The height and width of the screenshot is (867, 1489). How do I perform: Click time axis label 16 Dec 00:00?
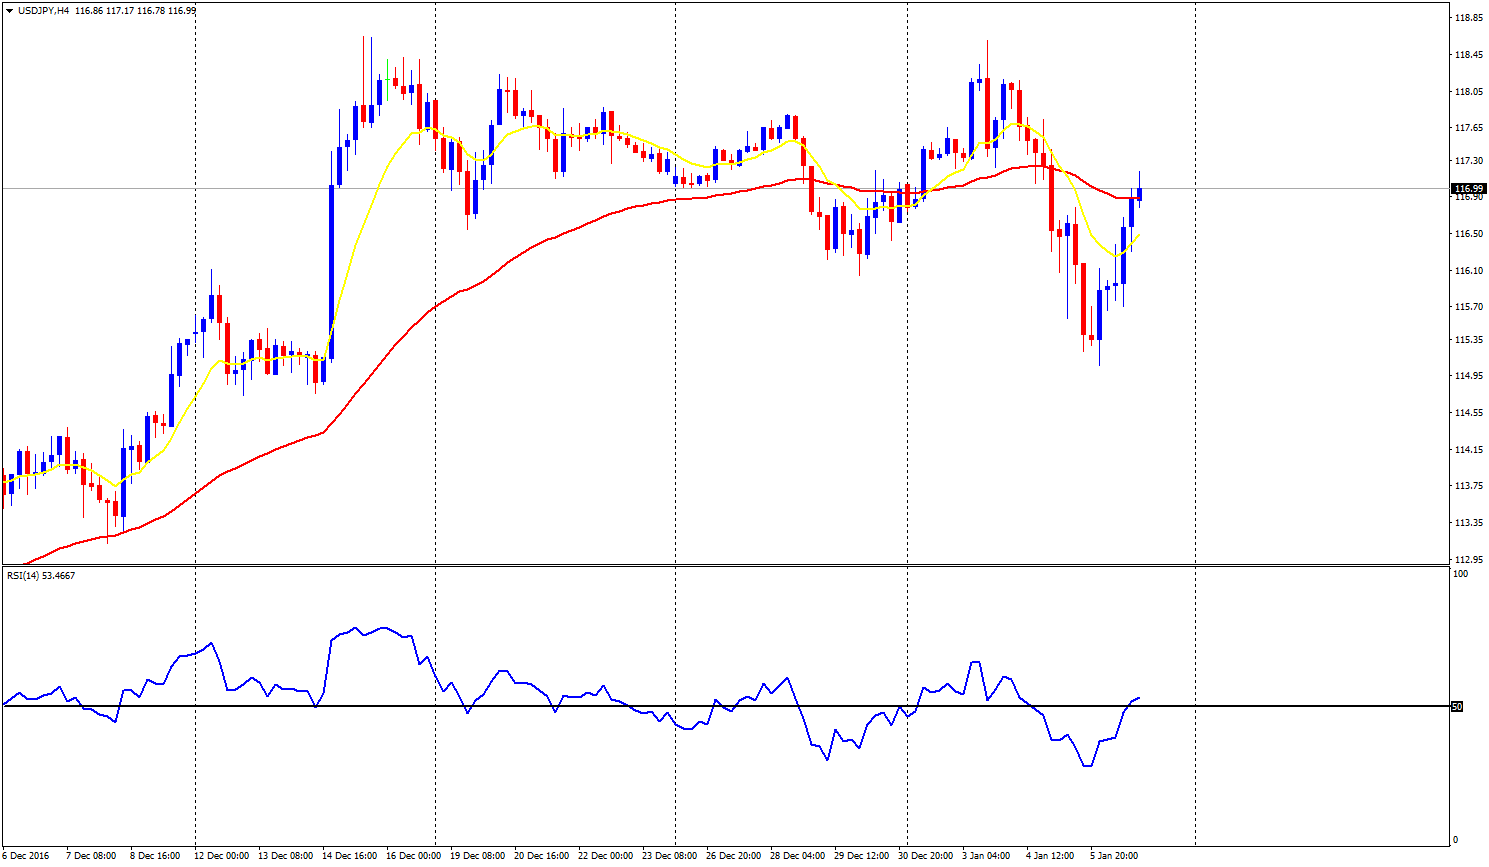(413, 856)
